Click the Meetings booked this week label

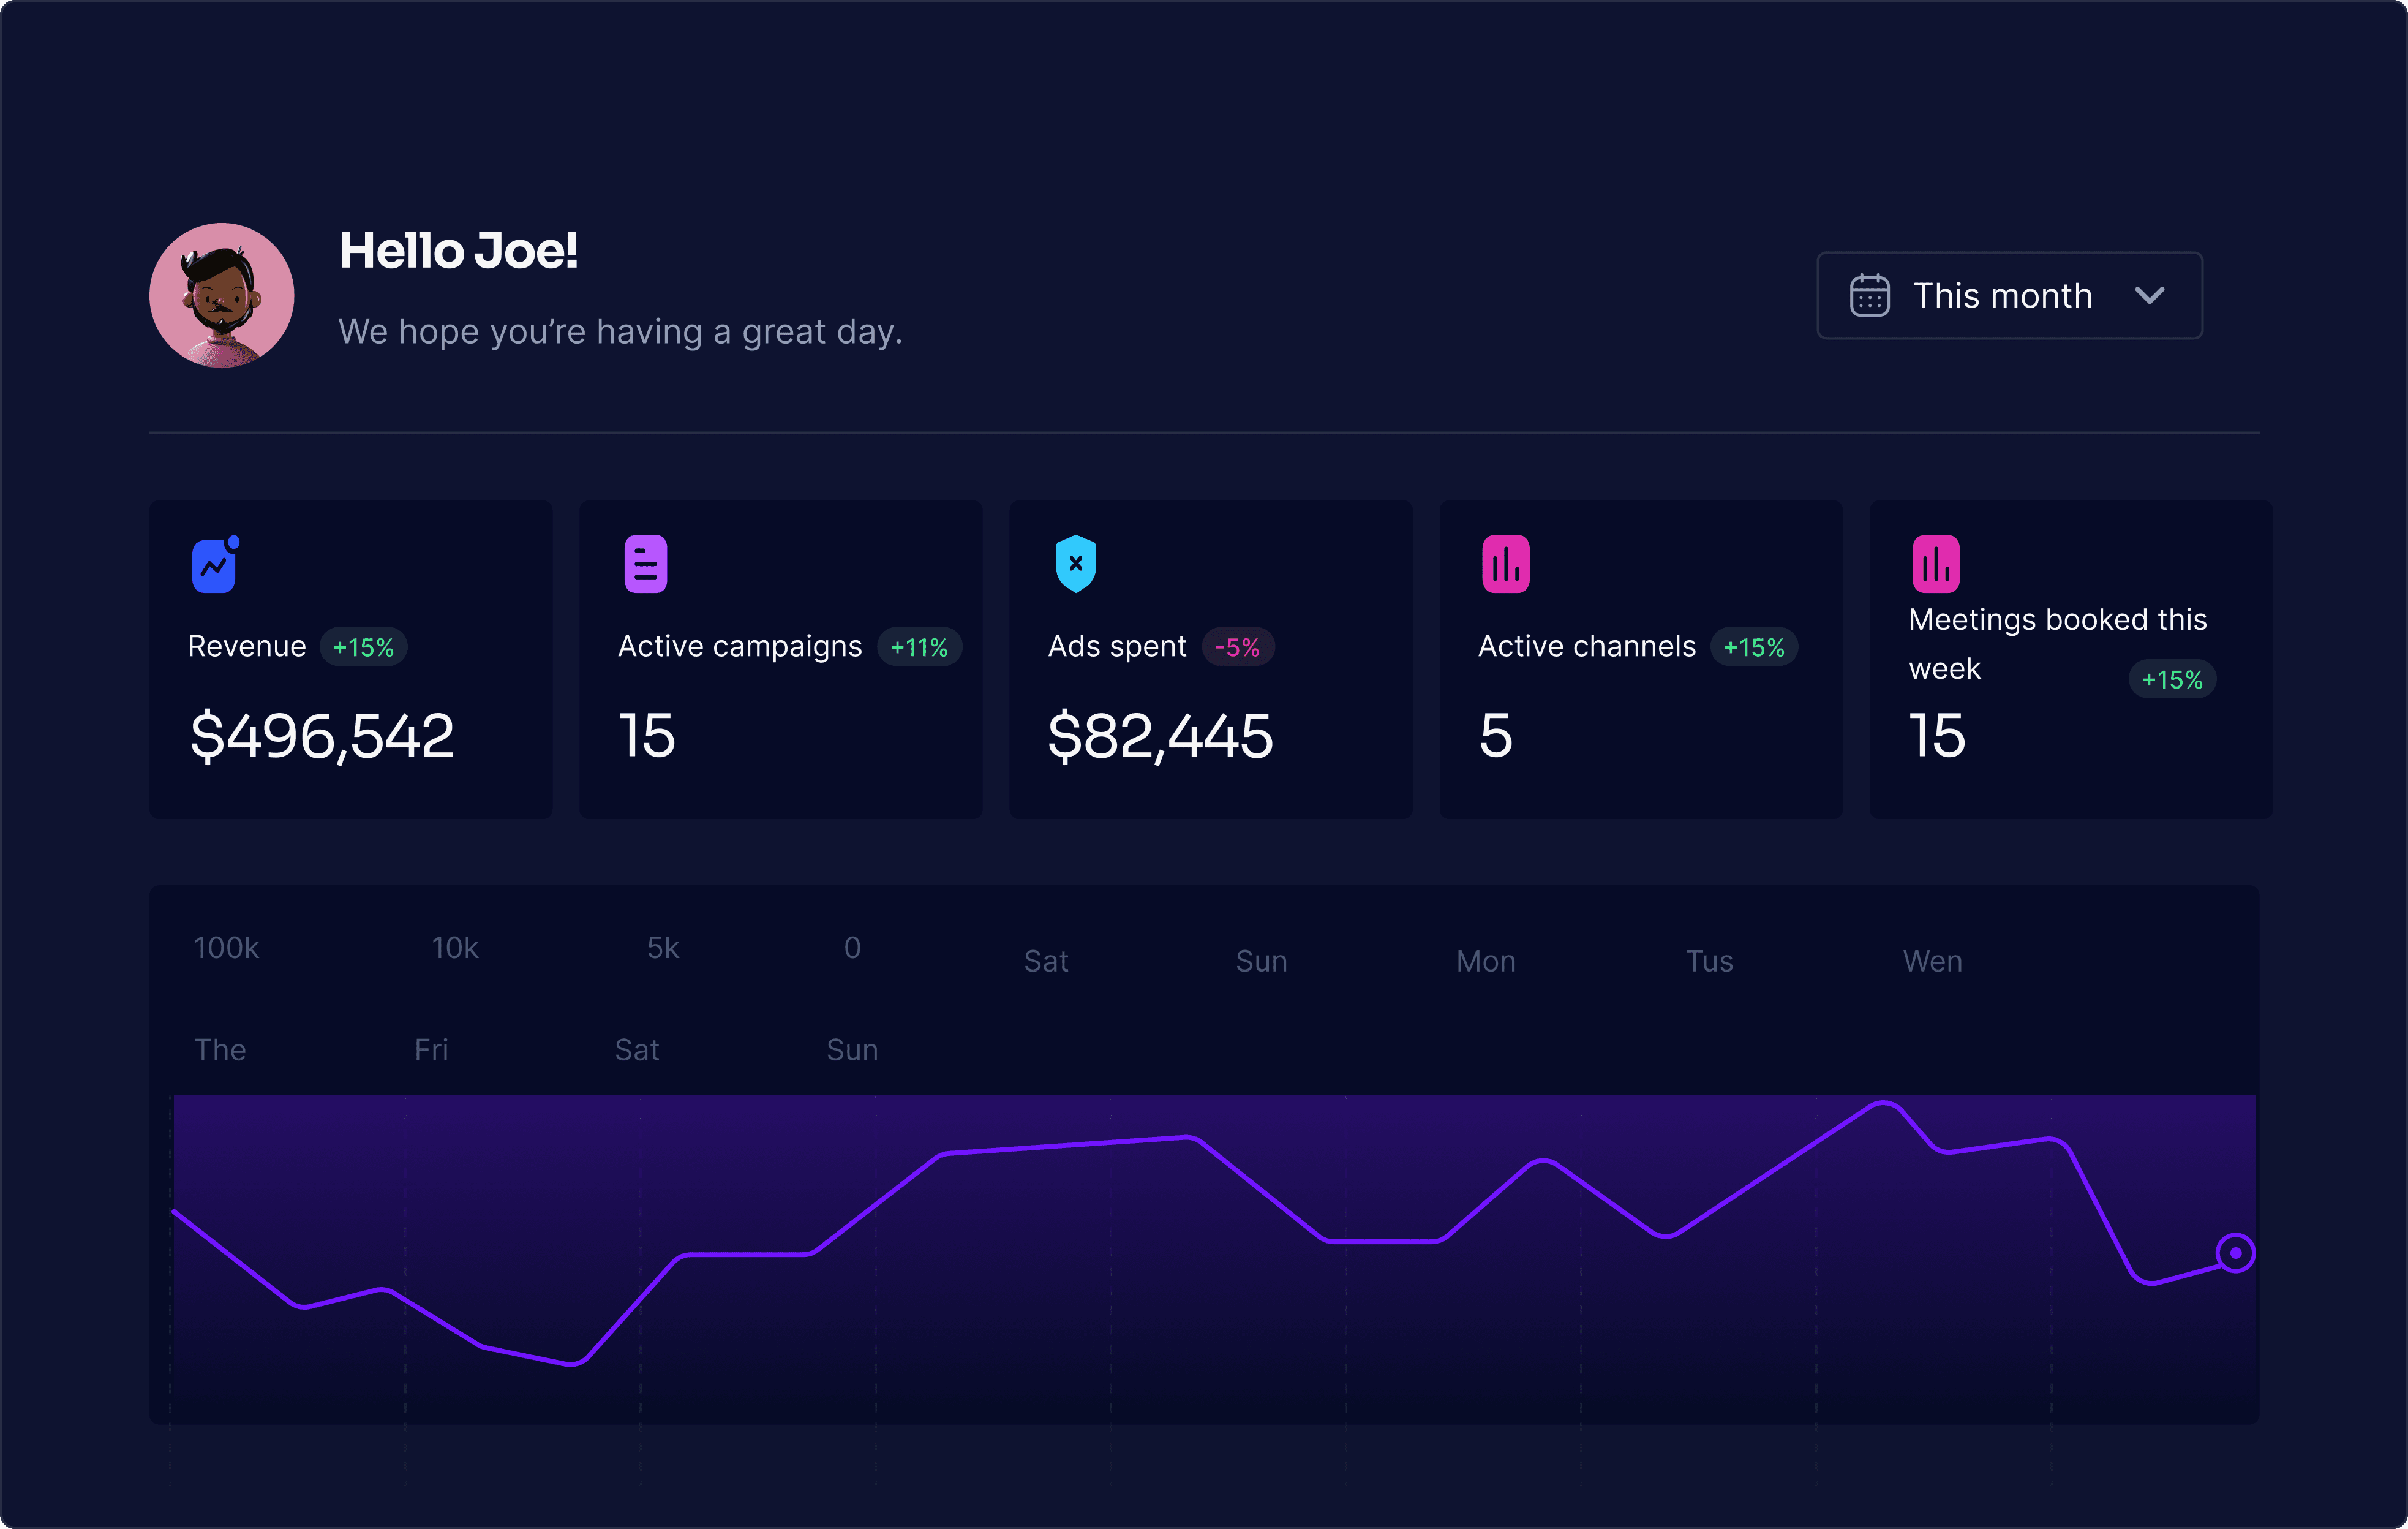(2057, 644)
